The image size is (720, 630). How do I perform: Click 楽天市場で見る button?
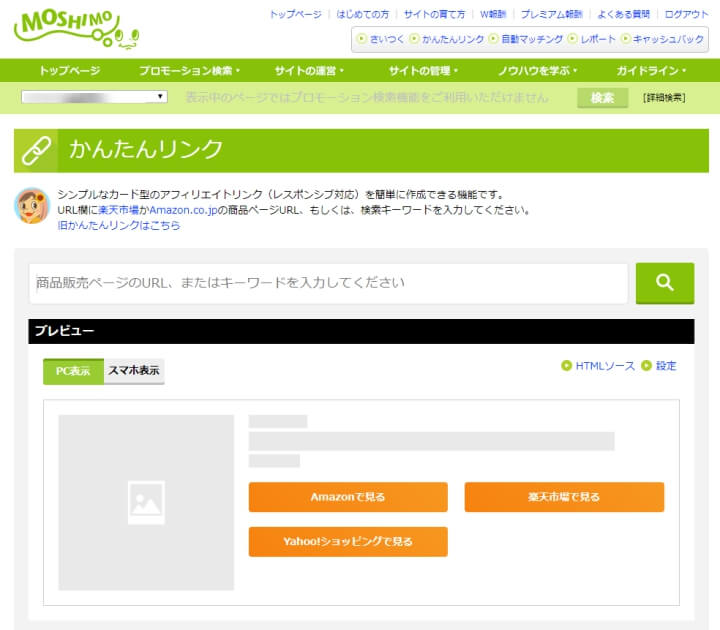564,497
